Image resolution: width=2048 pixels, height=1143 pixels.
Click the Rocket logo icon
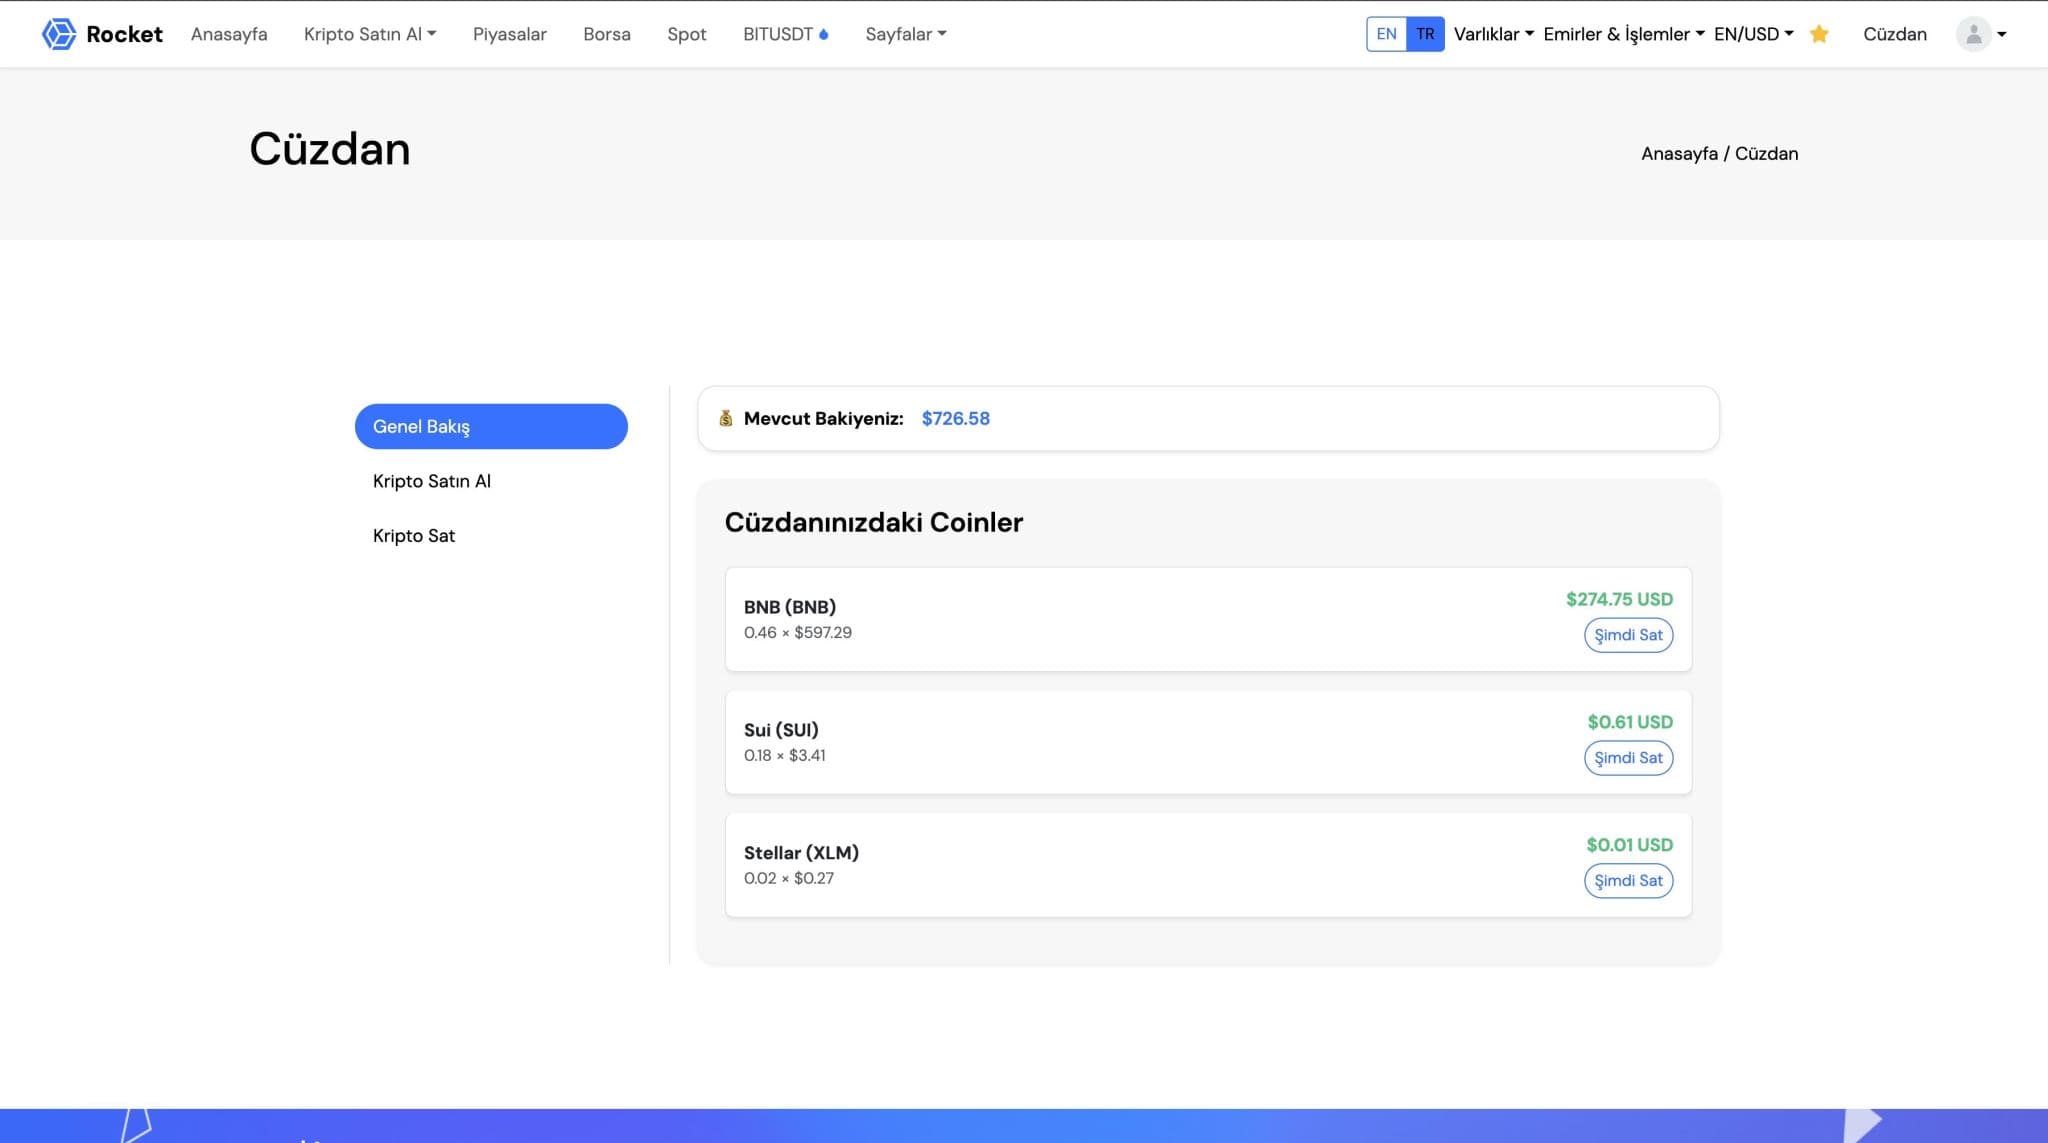[59, 34]
